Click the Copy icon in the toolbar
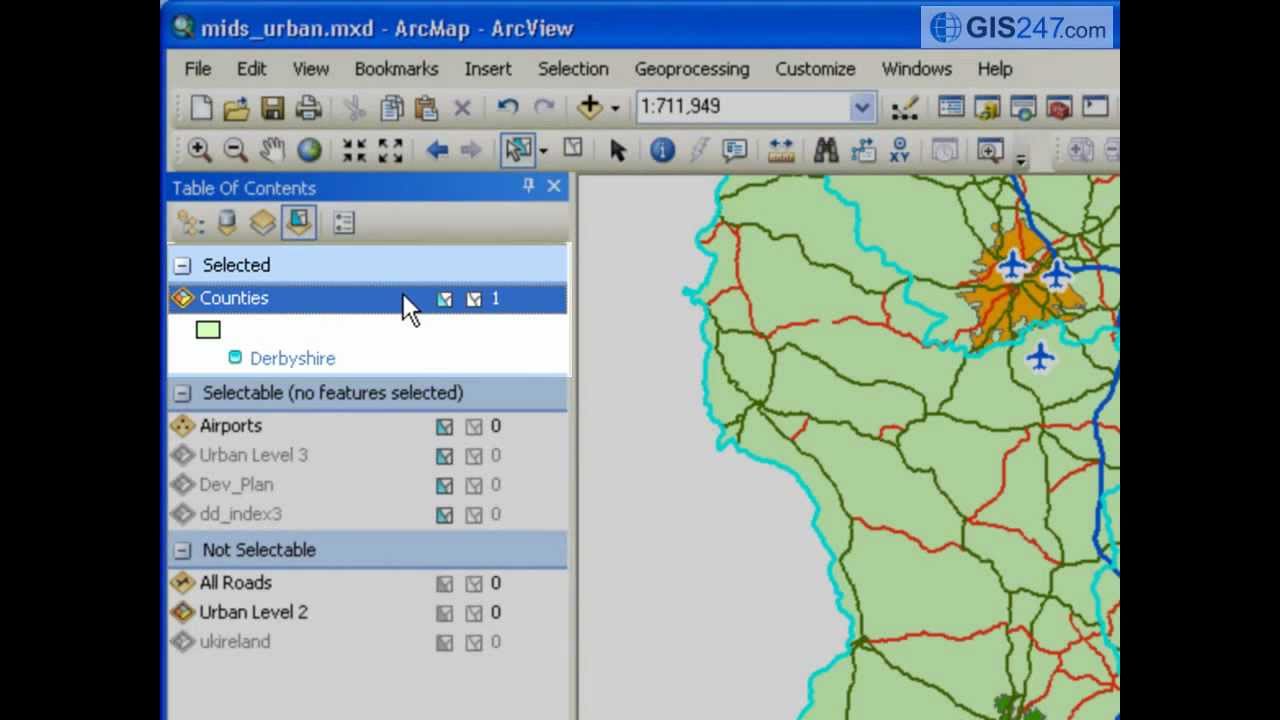The image size is (1280, 720). pos(391,107)
